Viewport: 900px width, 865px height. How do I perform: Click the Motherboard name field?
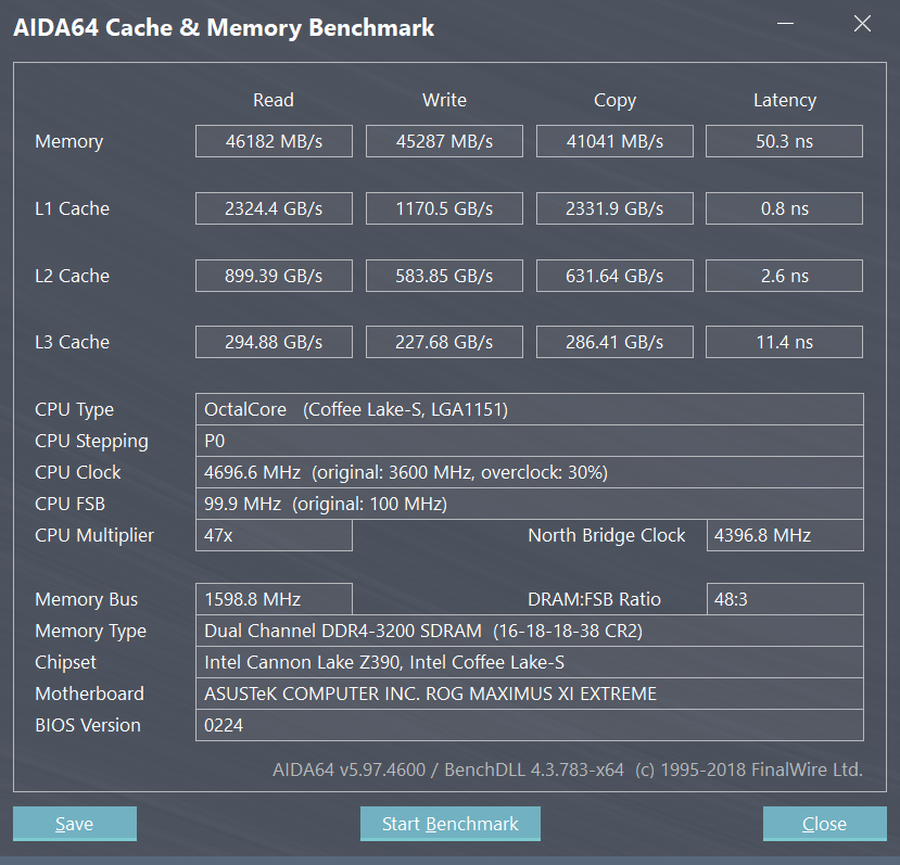tap(529, 693)
